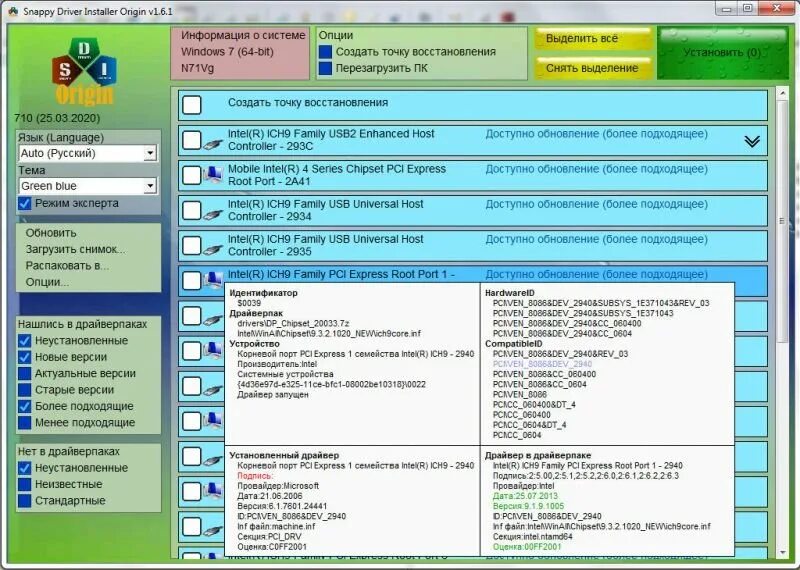The height and width of the screenshot is (570, 800).
Task: Click N71Vg system model text
Action: (197, 68)
